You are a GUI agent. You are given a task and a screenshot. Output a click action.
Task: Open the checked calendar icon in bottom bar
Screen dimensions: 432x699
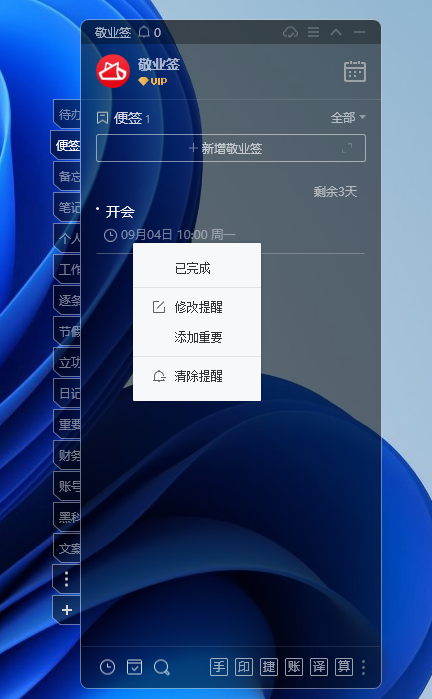135,667
